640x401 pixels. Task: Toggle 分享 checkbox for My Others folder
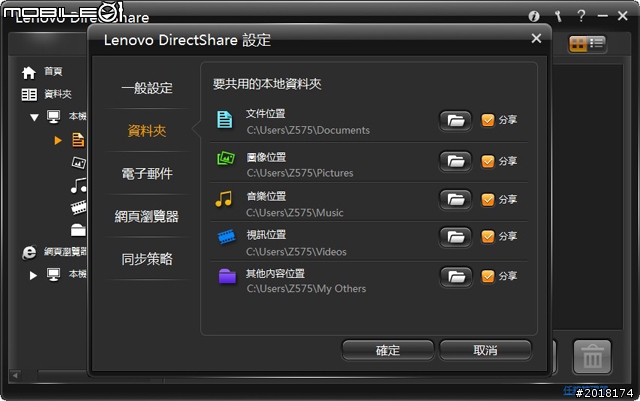488,276
